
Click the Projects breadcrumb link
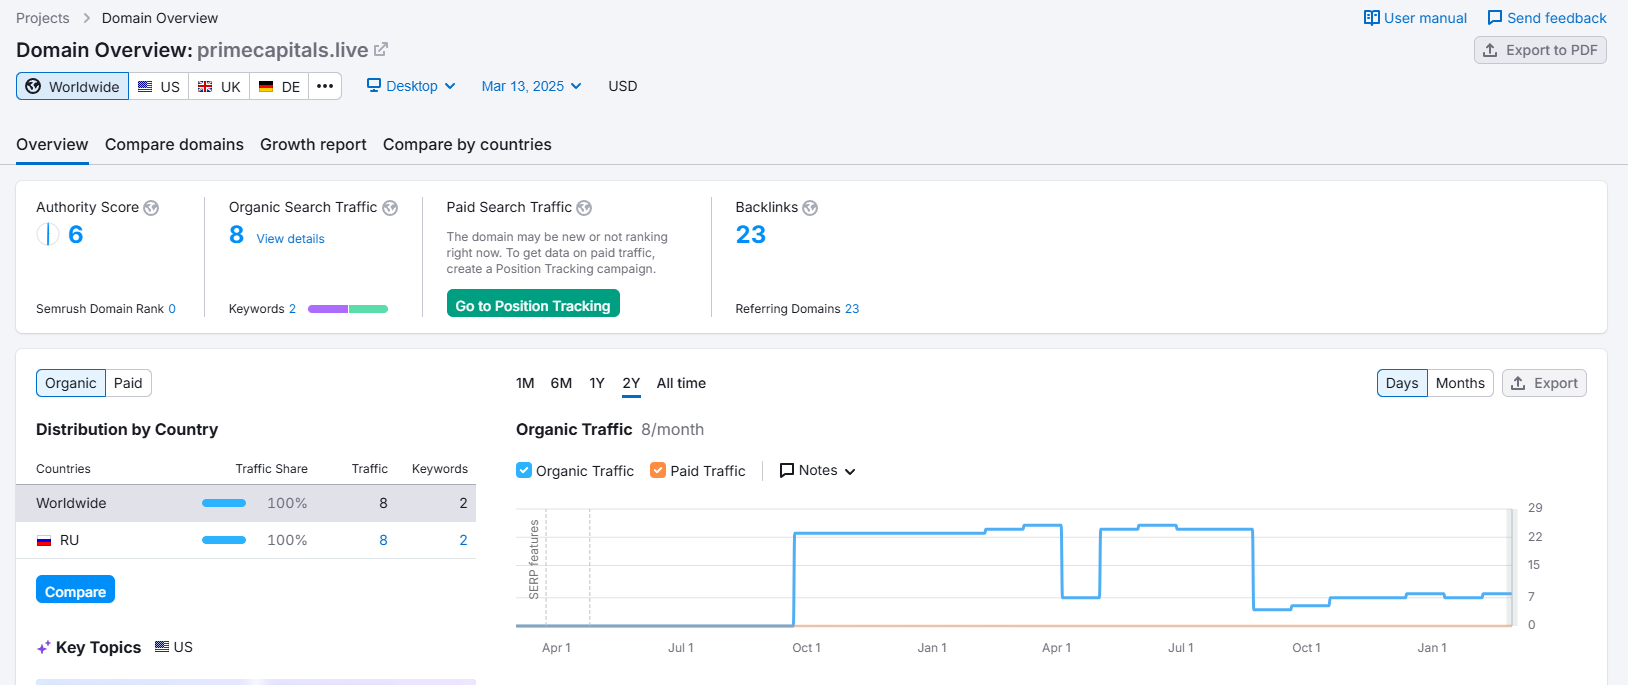[x=43, y=18]
